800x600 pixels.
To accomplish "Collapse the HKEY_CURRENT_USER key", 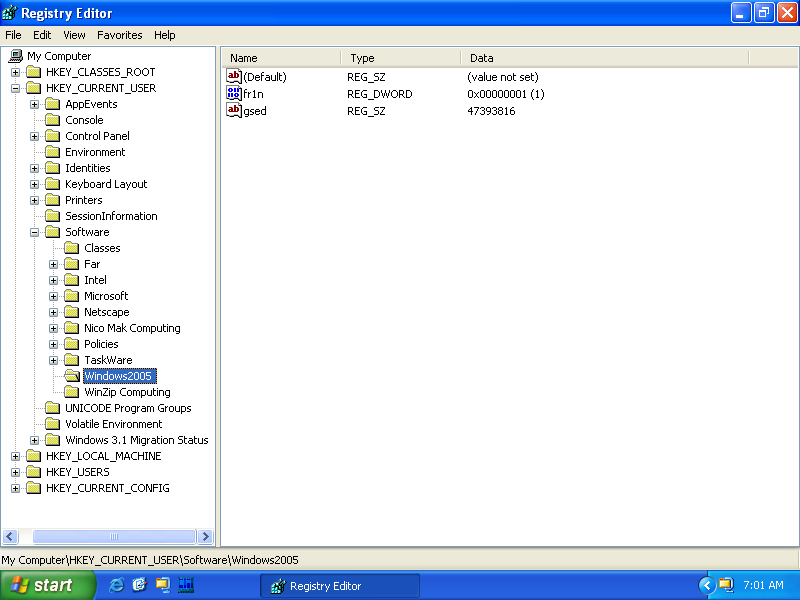I will pos(15,88).
